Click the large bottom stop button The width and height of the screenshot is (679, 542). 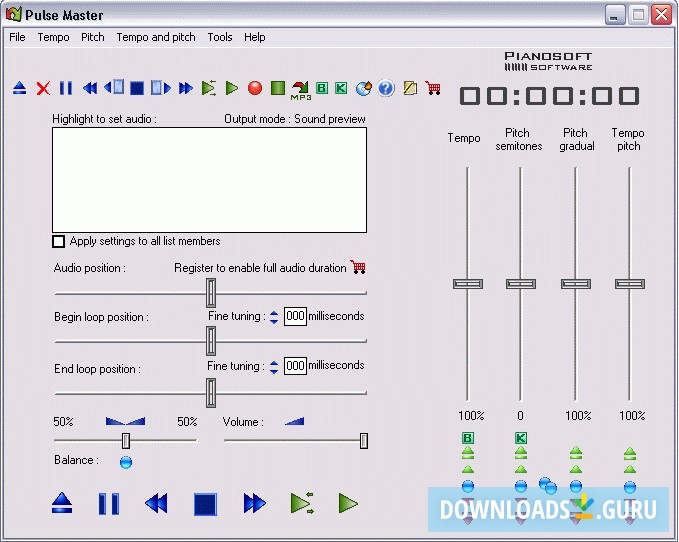(205, 504)
